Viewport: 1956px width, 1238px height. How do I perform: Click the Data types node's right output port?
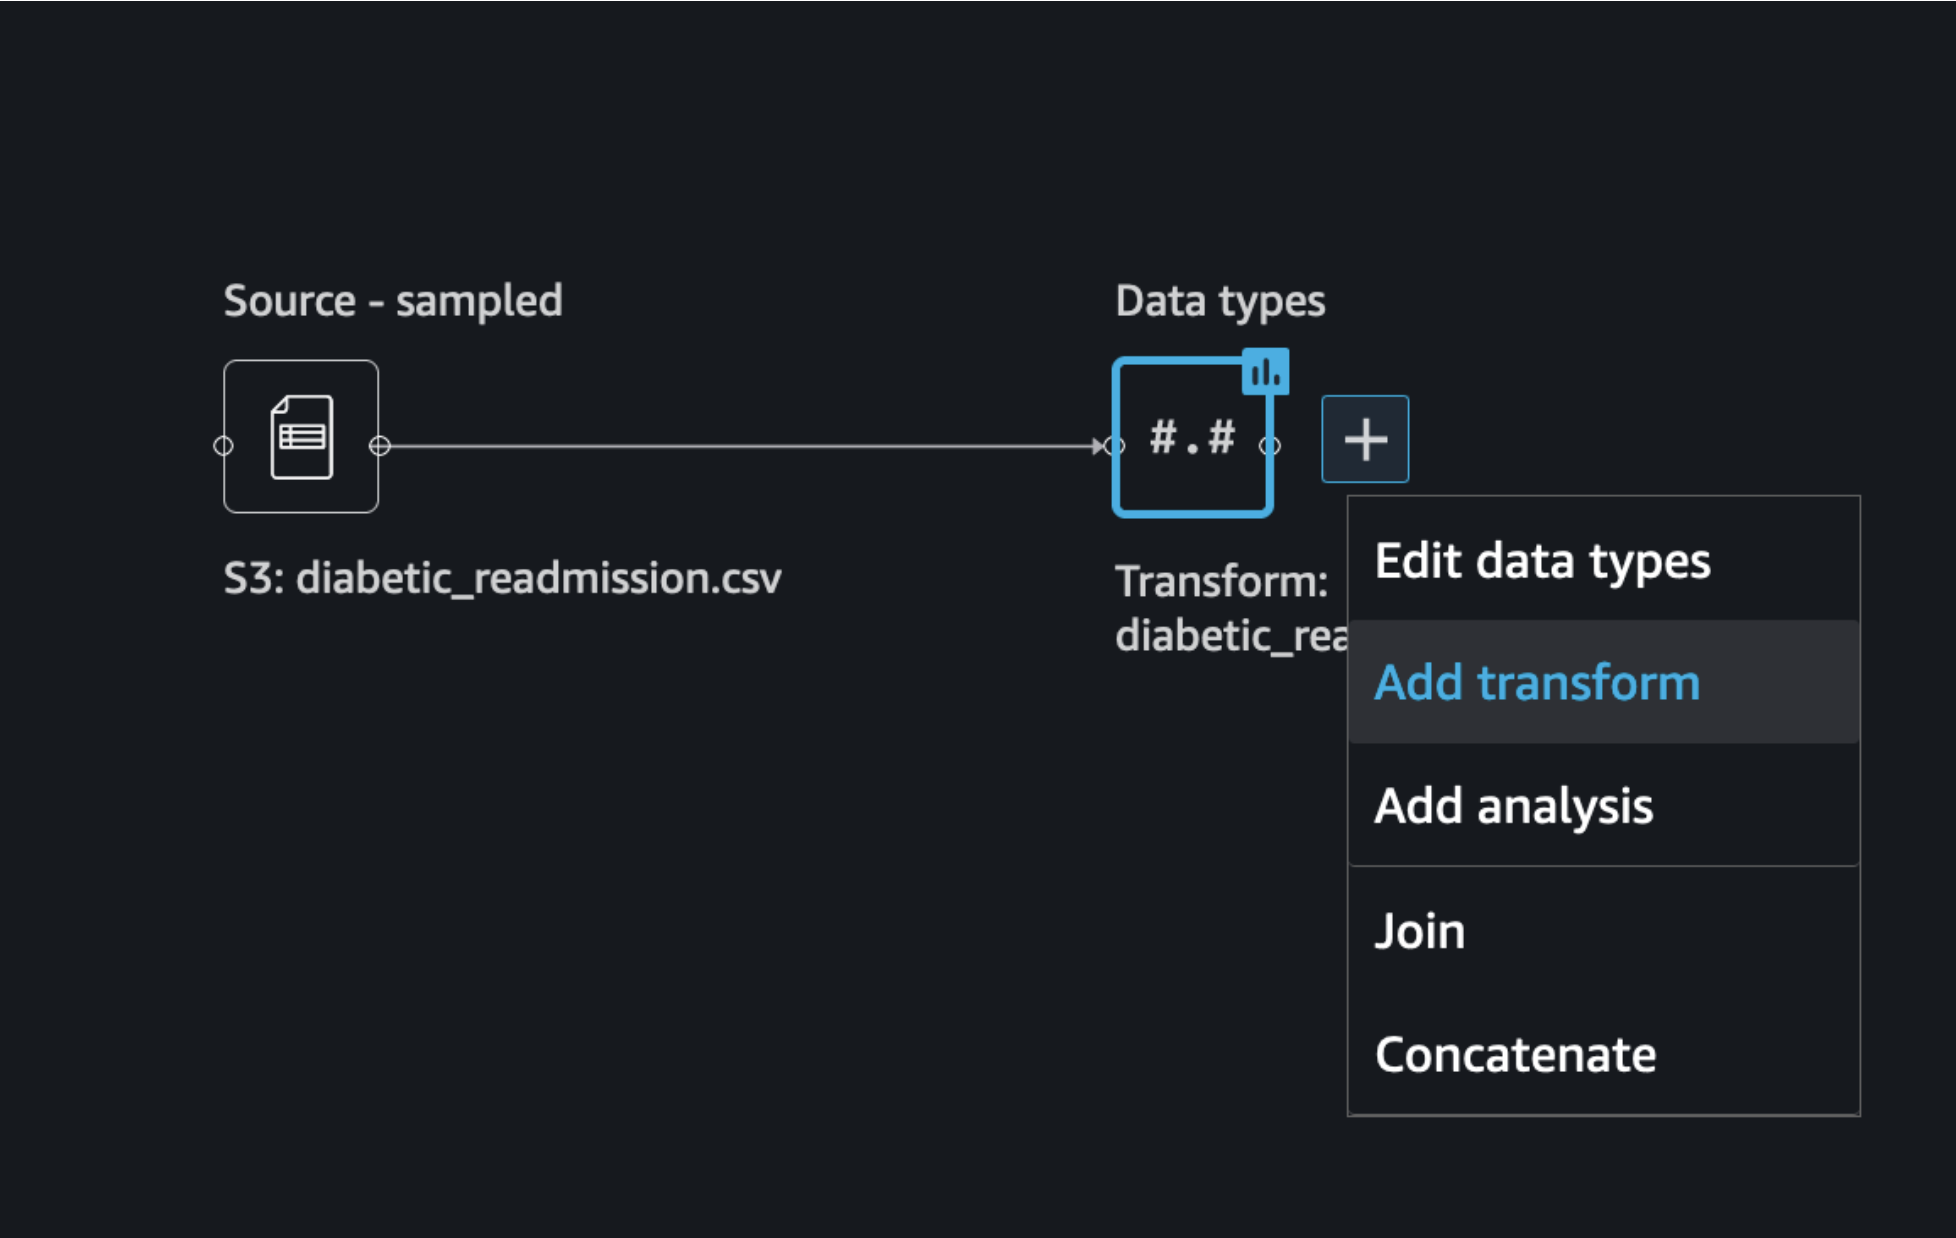point(1270,446)
